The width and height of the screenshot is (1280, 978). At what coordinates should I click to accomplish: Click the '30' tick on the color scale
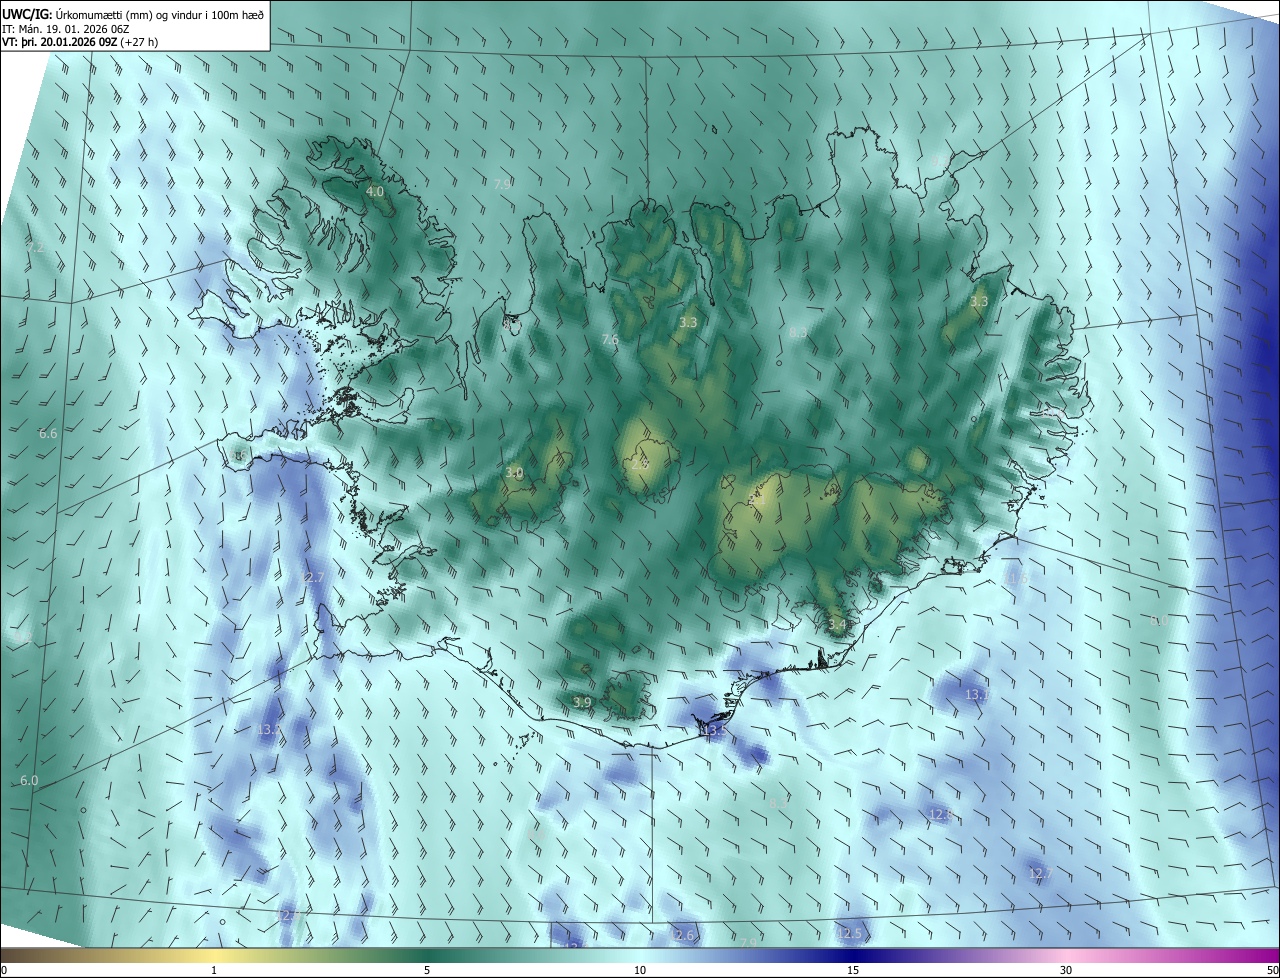click(x=1066, y=970)
